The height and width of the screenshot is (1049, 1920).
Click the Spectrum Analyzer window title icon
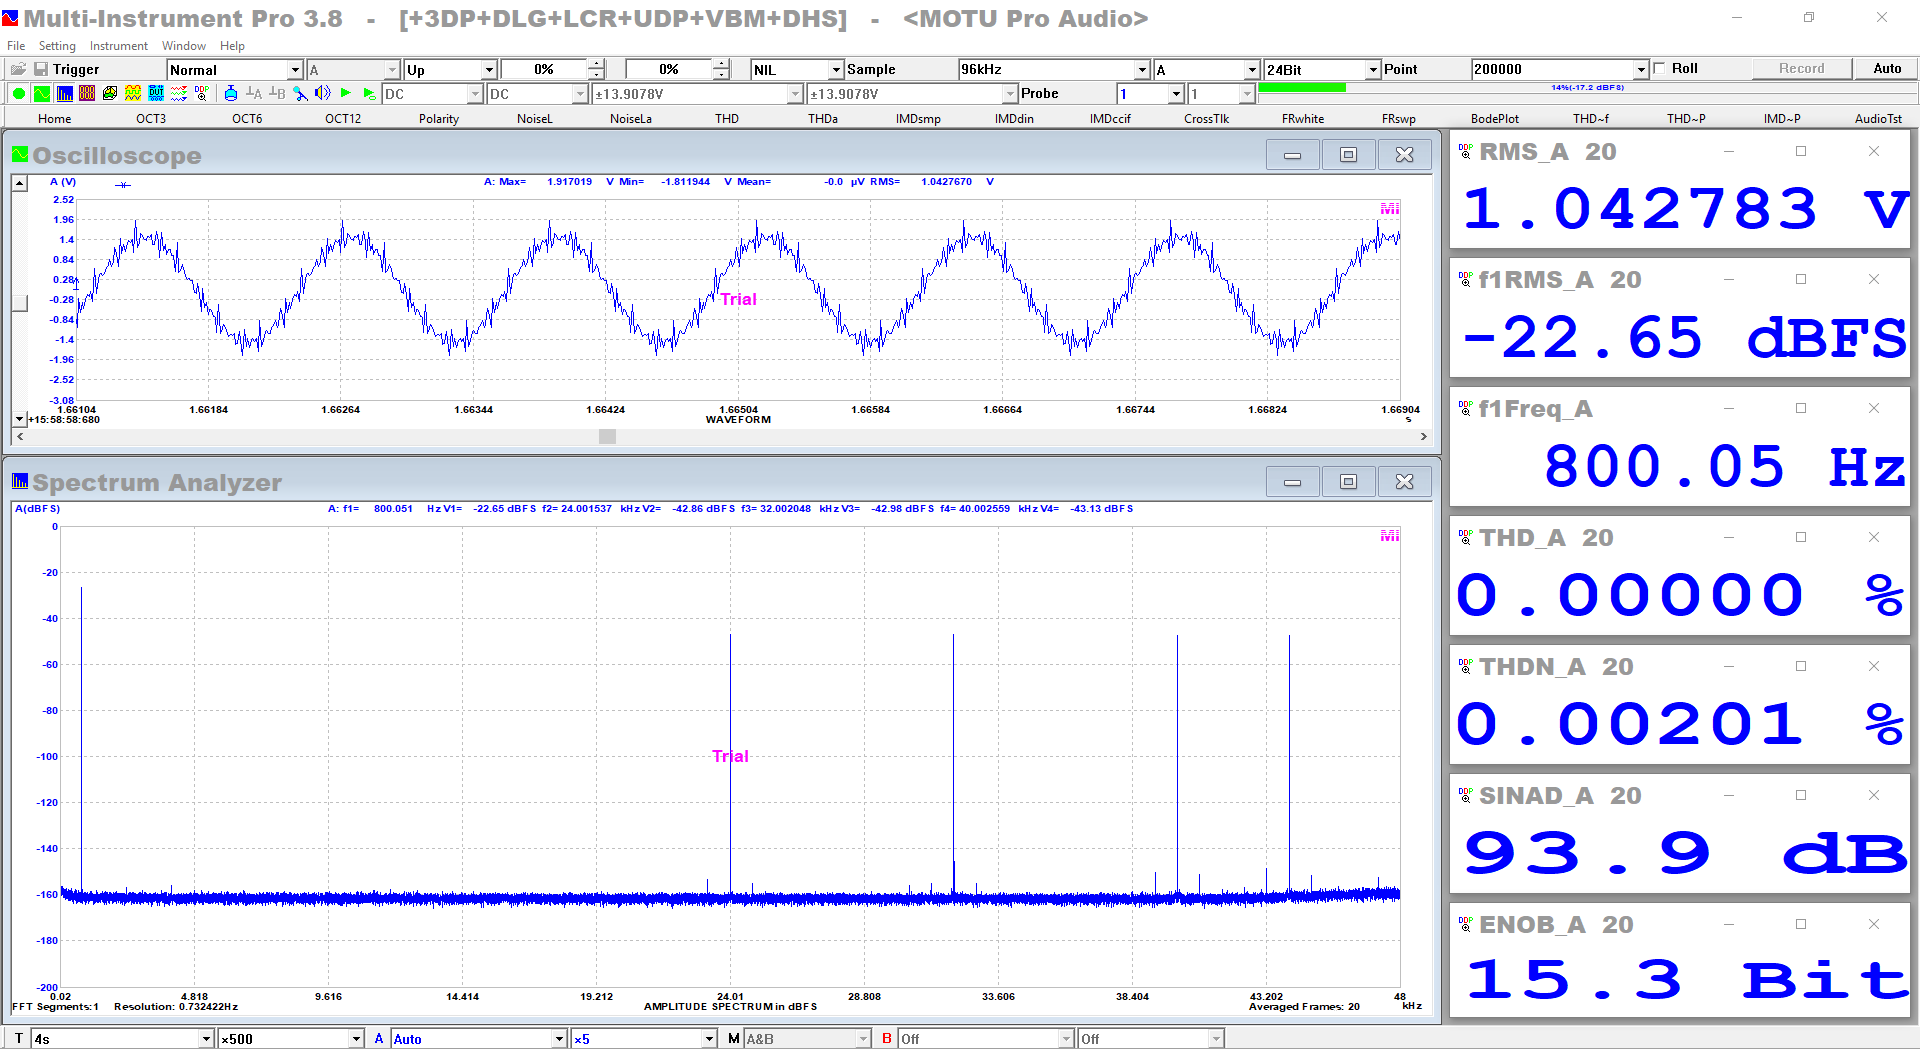pos(20,481)
